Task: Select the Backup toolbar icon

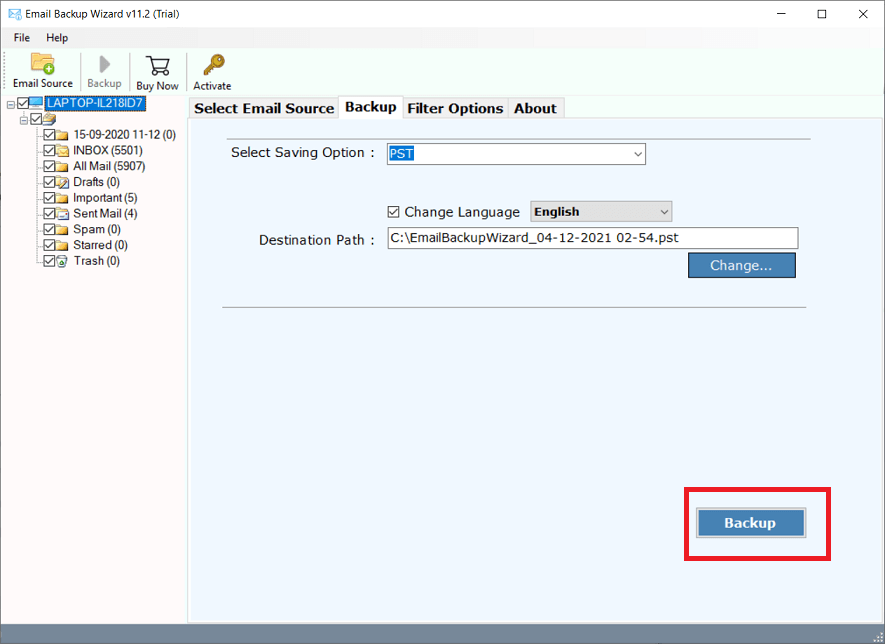Action: 103,66
